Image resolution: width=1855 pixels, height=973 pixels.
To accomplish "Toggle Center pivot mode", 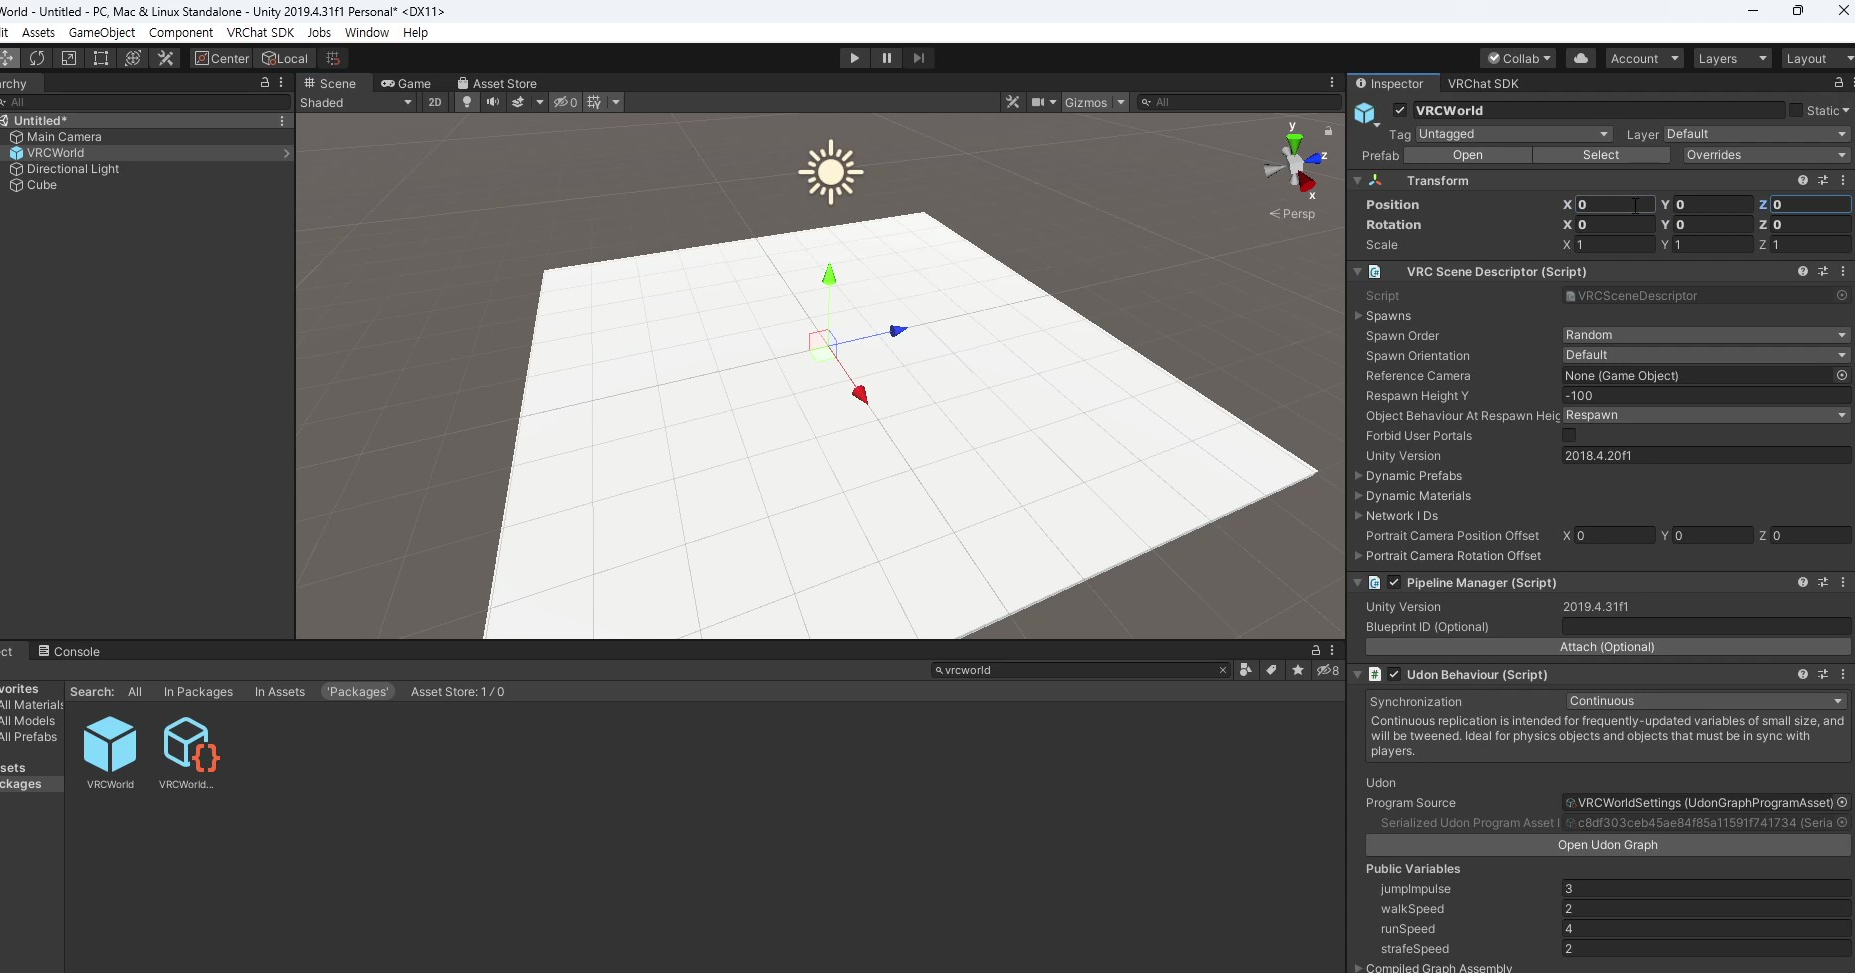I will (x=221, y=58).
